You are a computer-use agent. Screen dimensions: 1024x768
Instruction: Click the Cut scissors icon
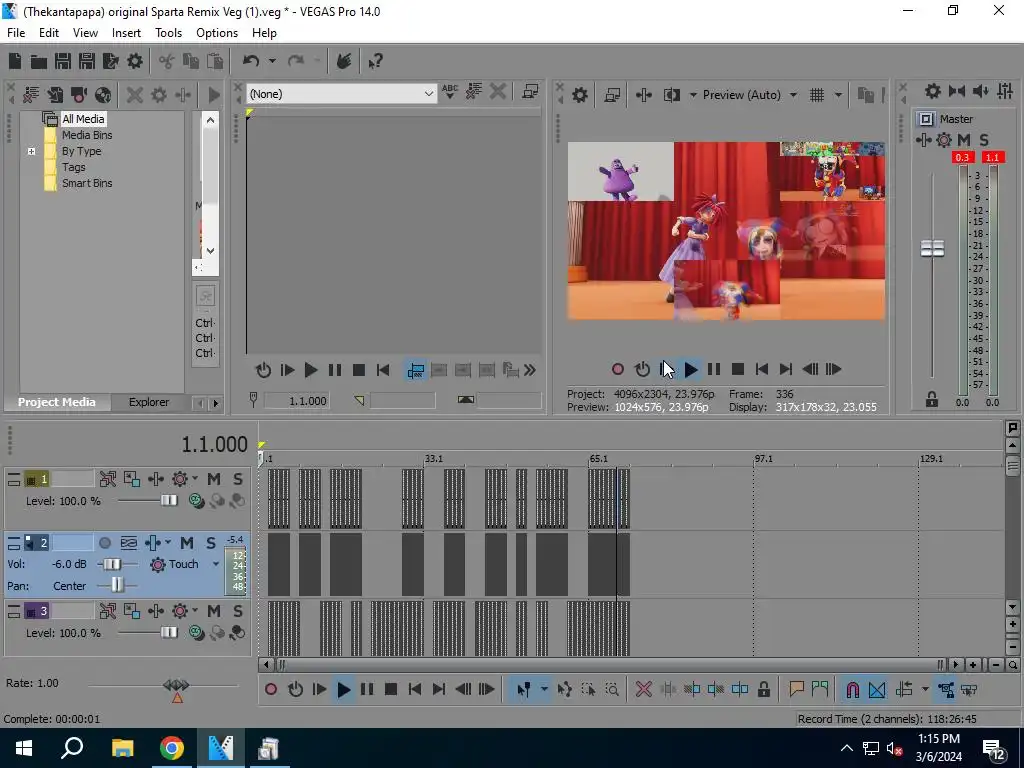[167, 61]
